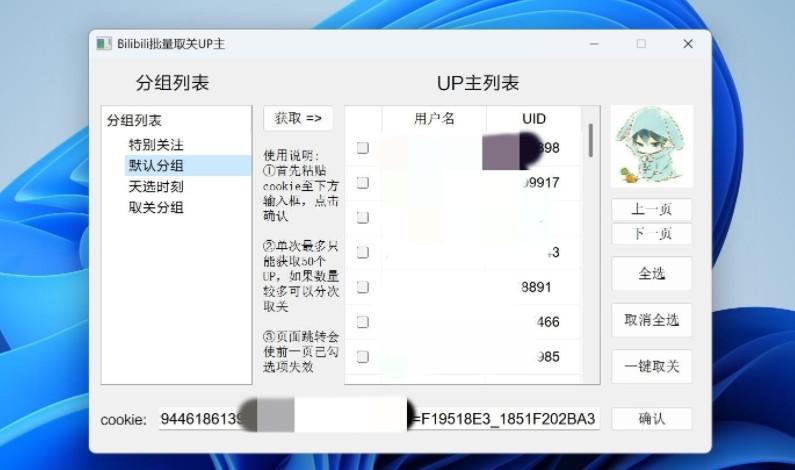Select 取关分组 group
Viewport: 795px width, 470px height.
pyautogui.click(x=156, y=207)
